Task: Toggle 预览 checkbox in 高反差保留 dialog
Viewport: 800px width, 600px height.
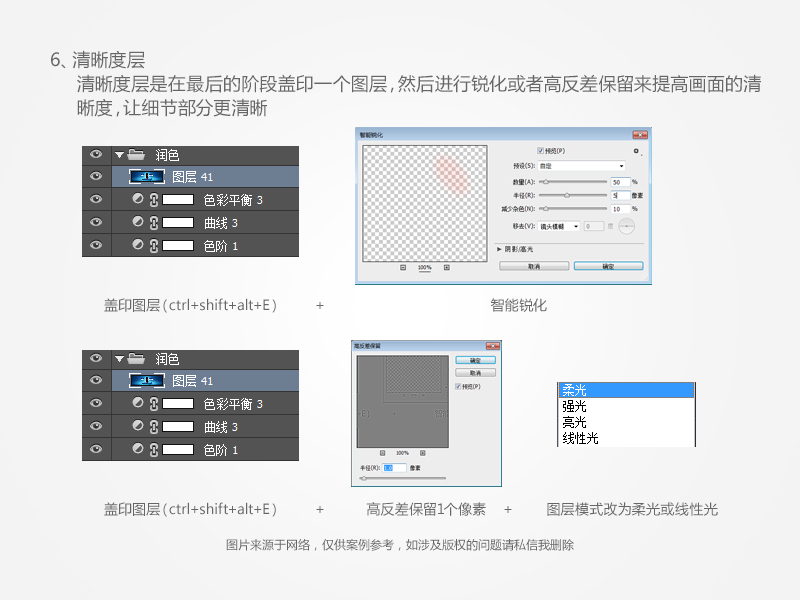Action: (458, 387)
